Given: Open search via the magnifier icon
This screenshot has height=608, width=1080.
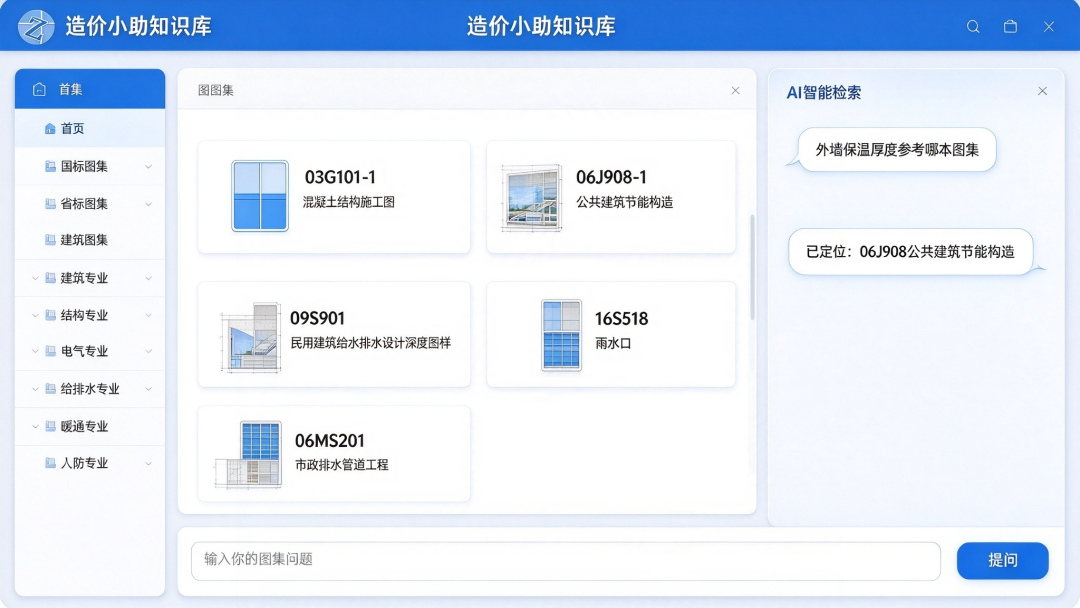Looking at the screenshot, I should click(x=973, y=26).
